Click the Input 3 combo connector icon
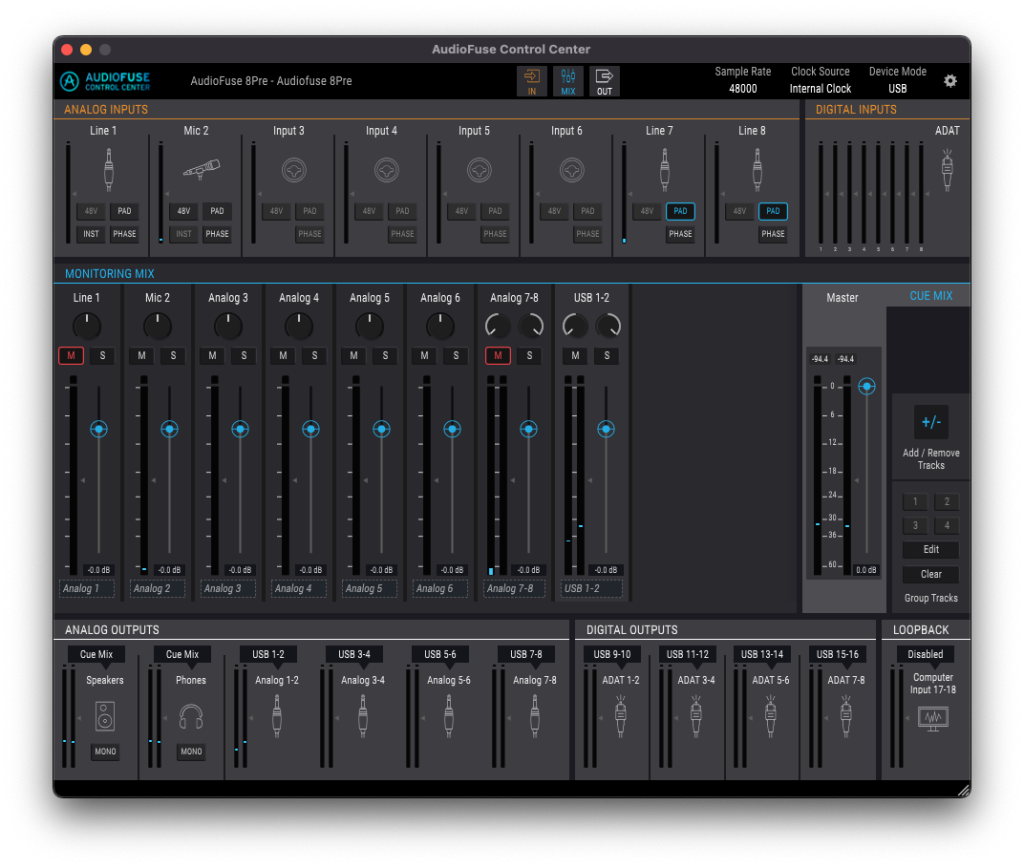Screen dimensions: 1024x868 click(x=294, y=170)
